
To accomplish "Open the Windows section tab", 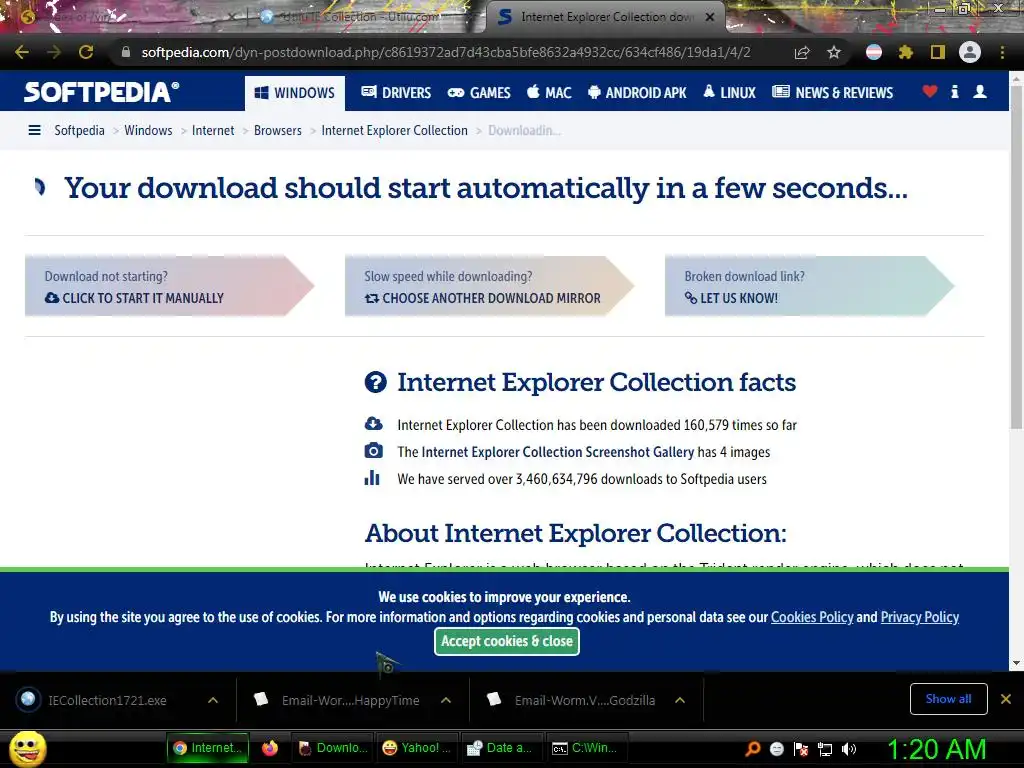I will pos(295,93).
